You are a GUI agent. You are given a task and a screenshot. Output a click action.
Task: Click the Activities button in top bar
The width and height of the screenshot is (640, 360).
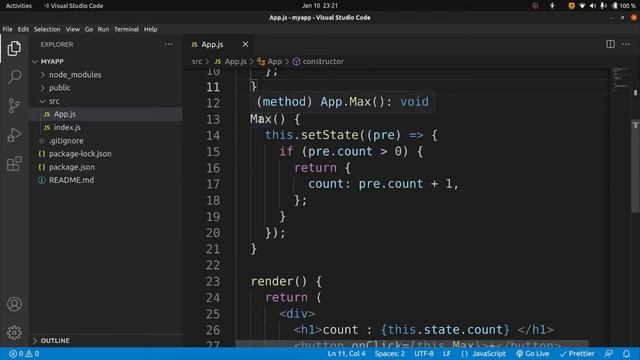click(x=18, y=6)
